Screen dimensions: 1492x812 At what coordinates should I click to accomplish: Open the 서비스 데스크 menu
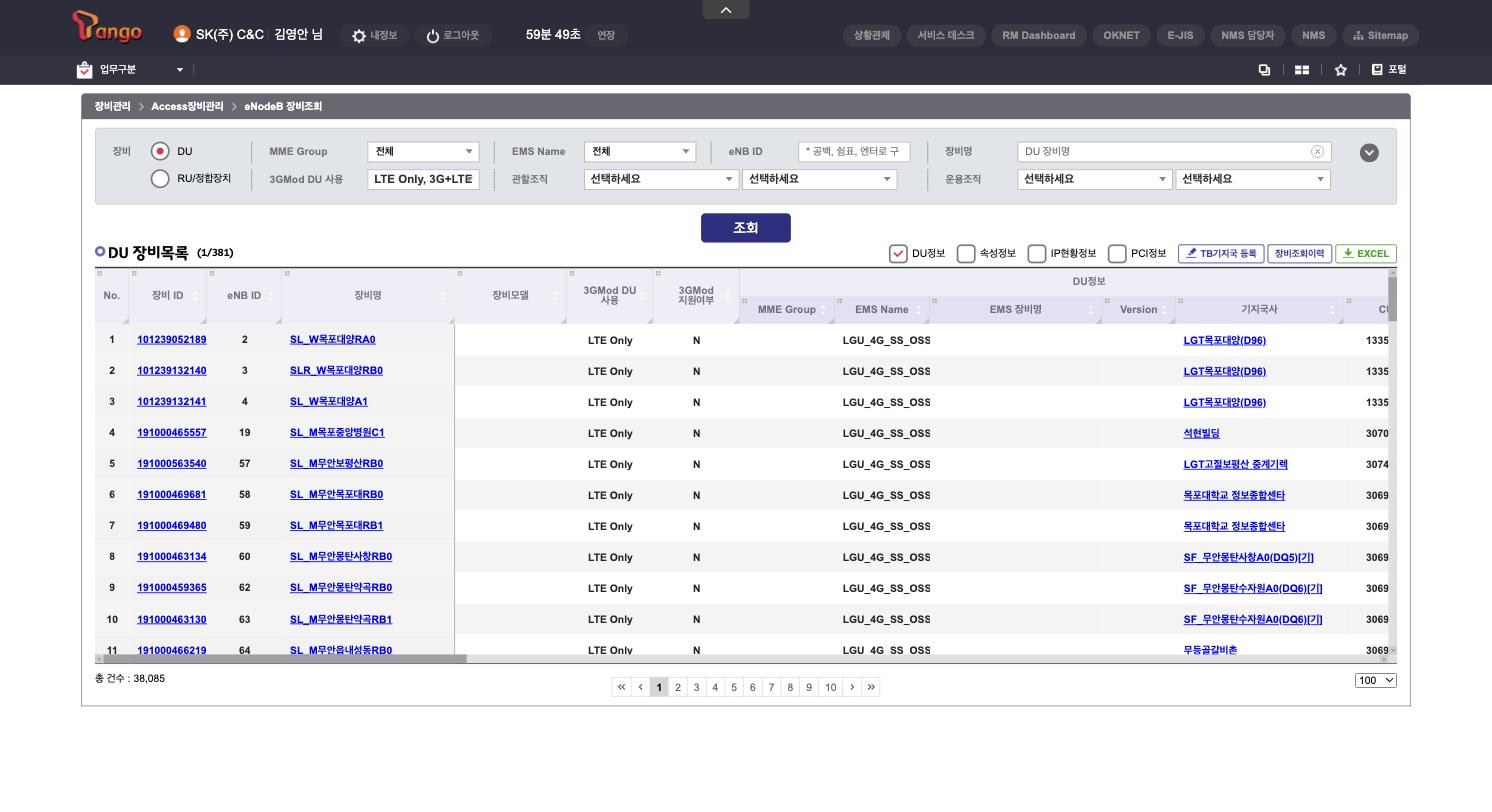[x=945, y=35]
